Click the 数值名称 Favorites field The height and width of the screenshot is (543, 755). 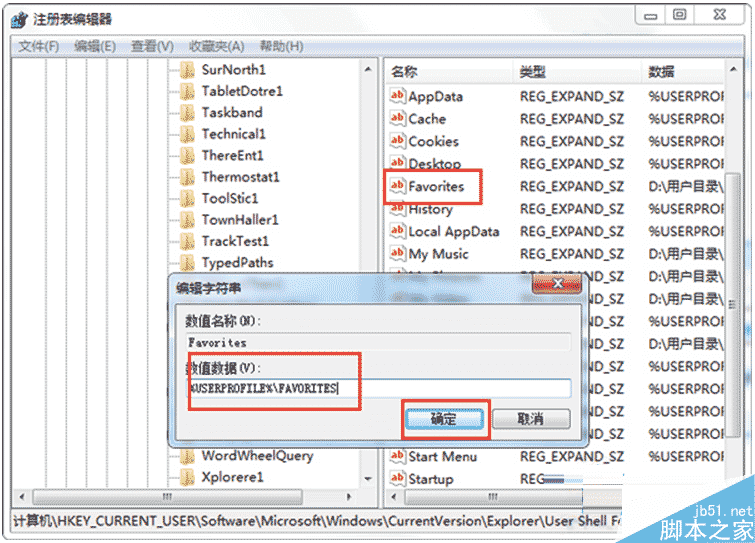(378, 343)
